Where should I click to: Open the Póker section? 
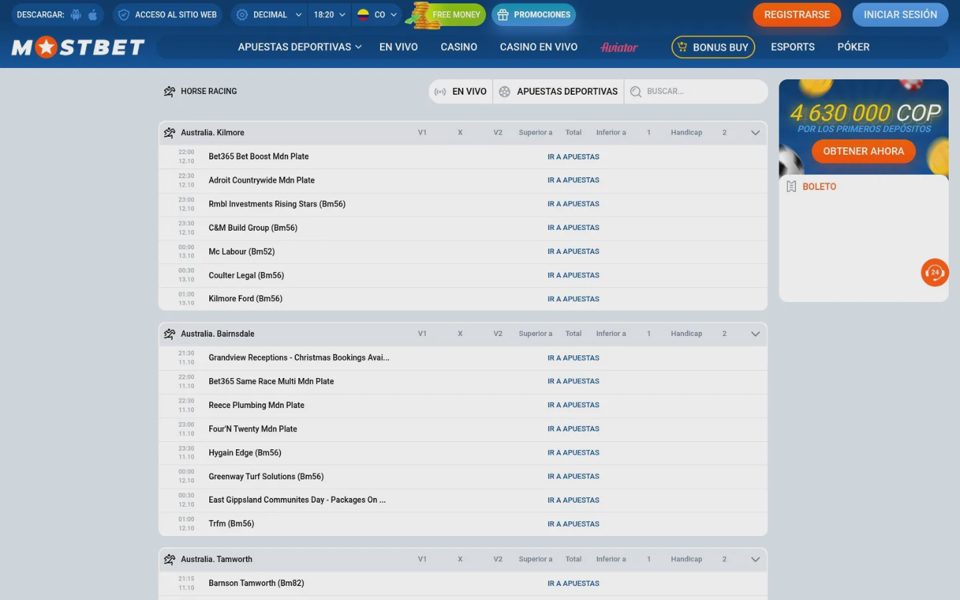point(853,47)
